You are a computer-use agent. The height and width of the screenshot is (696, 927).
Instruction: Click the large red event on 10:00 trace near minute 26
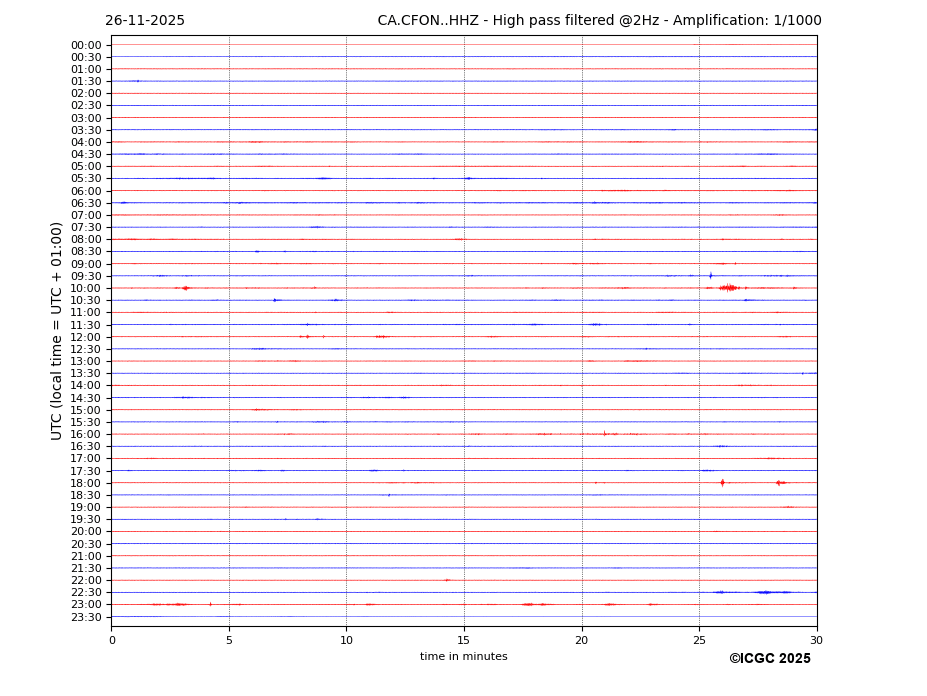pos(728,288)
